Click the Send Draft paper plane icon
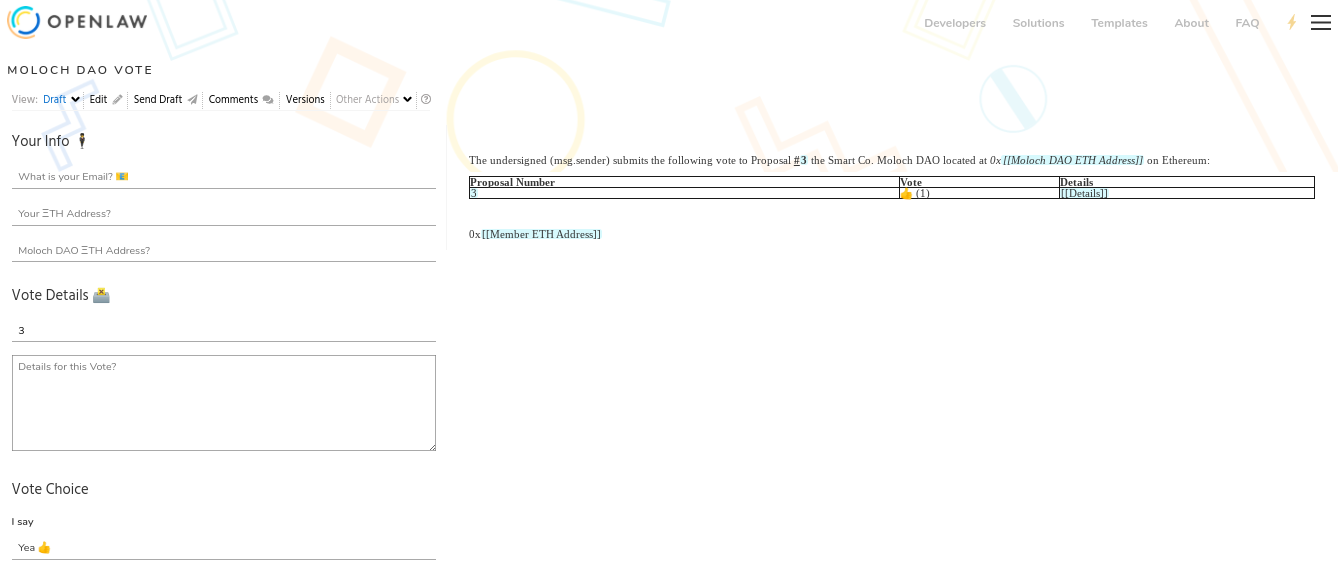The image size is (1338, 572). point(192,100)
